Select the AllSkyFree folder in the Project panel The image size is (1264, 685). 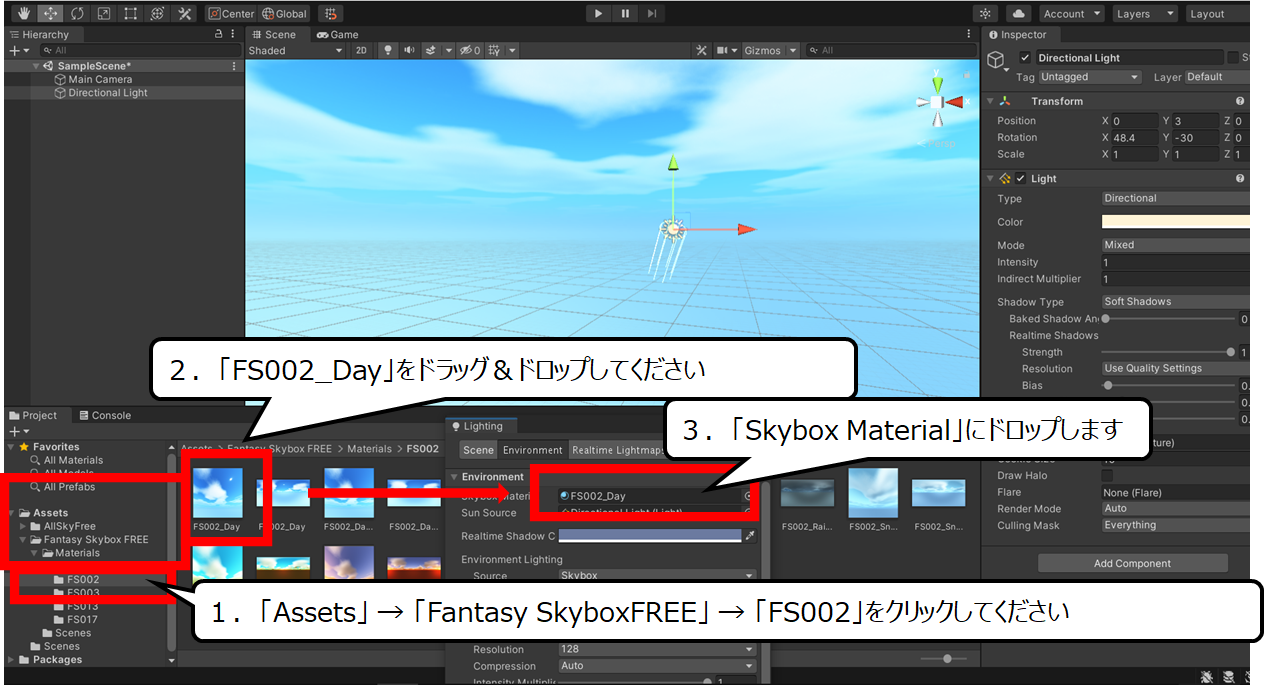pyautogui.click(x=69, y=526)
